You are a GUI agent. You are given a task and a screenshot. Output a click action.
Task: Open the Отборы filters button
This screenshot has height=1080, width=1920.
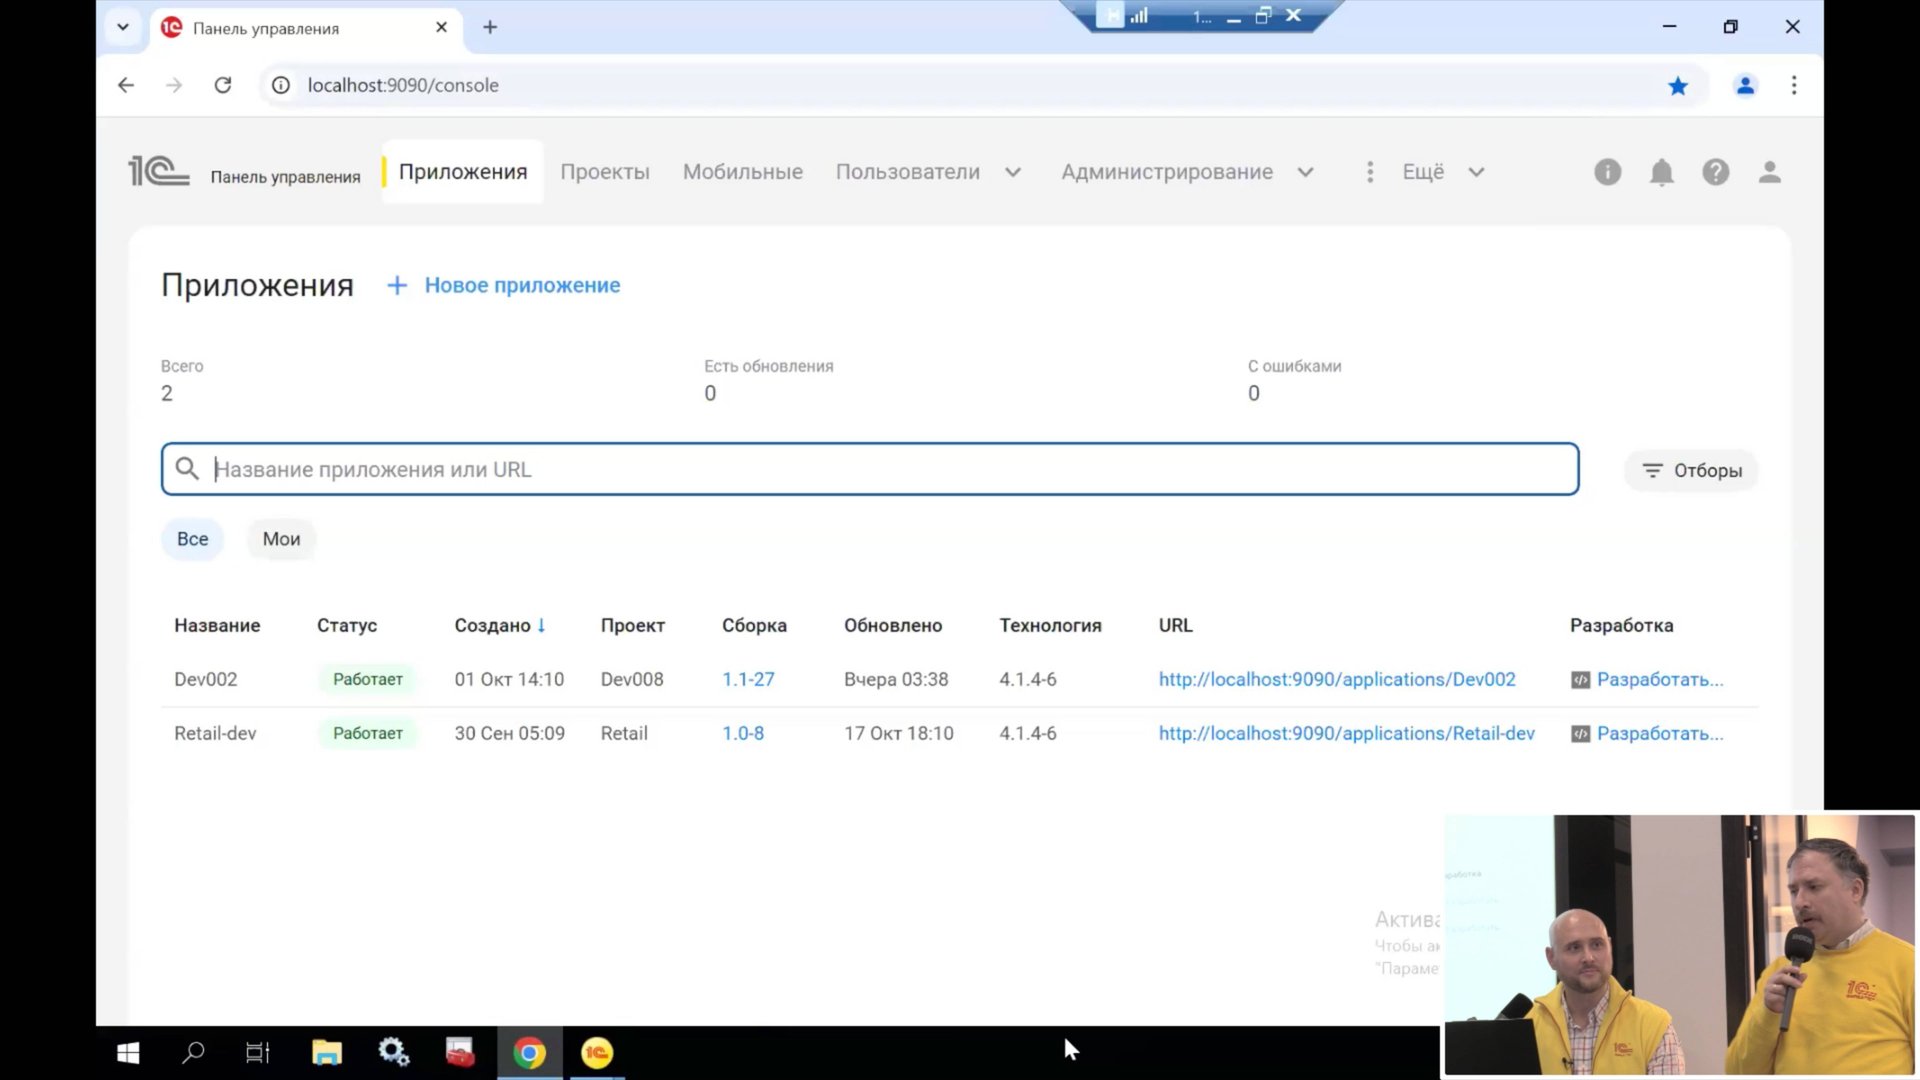(1691, 470)
